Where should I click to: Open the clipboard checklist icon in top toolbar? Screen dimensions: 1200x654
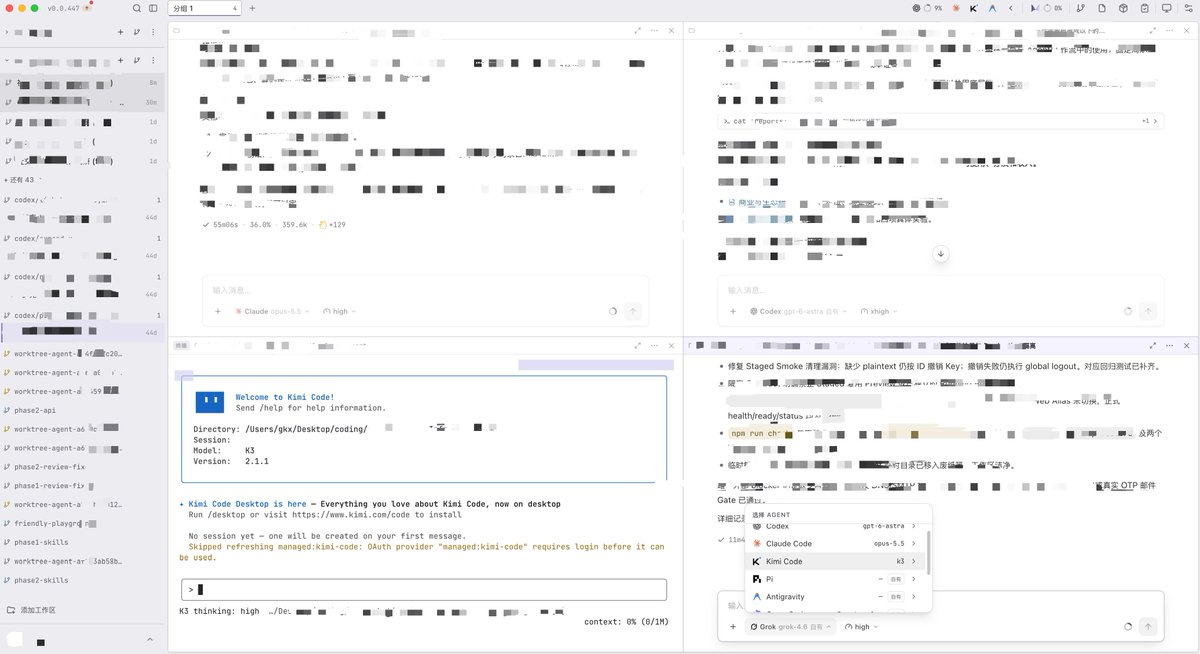[x=1144, y=8]
